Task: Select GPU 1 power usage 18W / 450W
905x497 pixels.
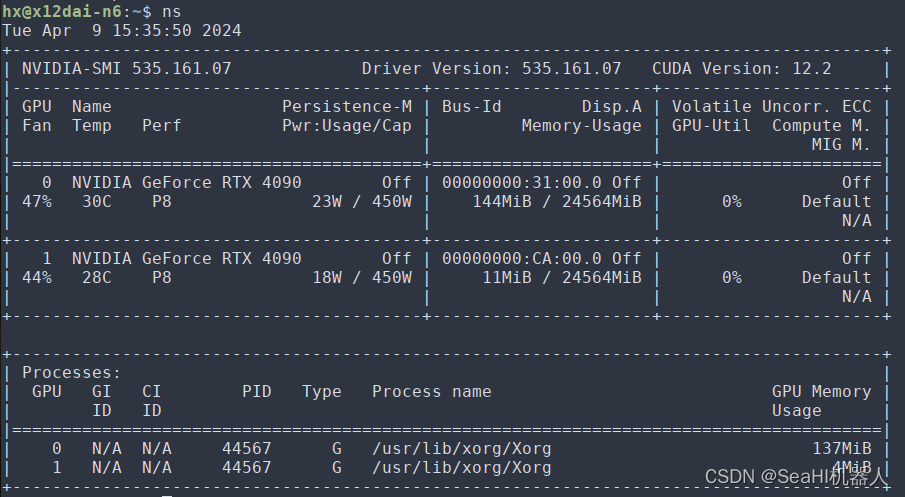Action: click(362, 278)
